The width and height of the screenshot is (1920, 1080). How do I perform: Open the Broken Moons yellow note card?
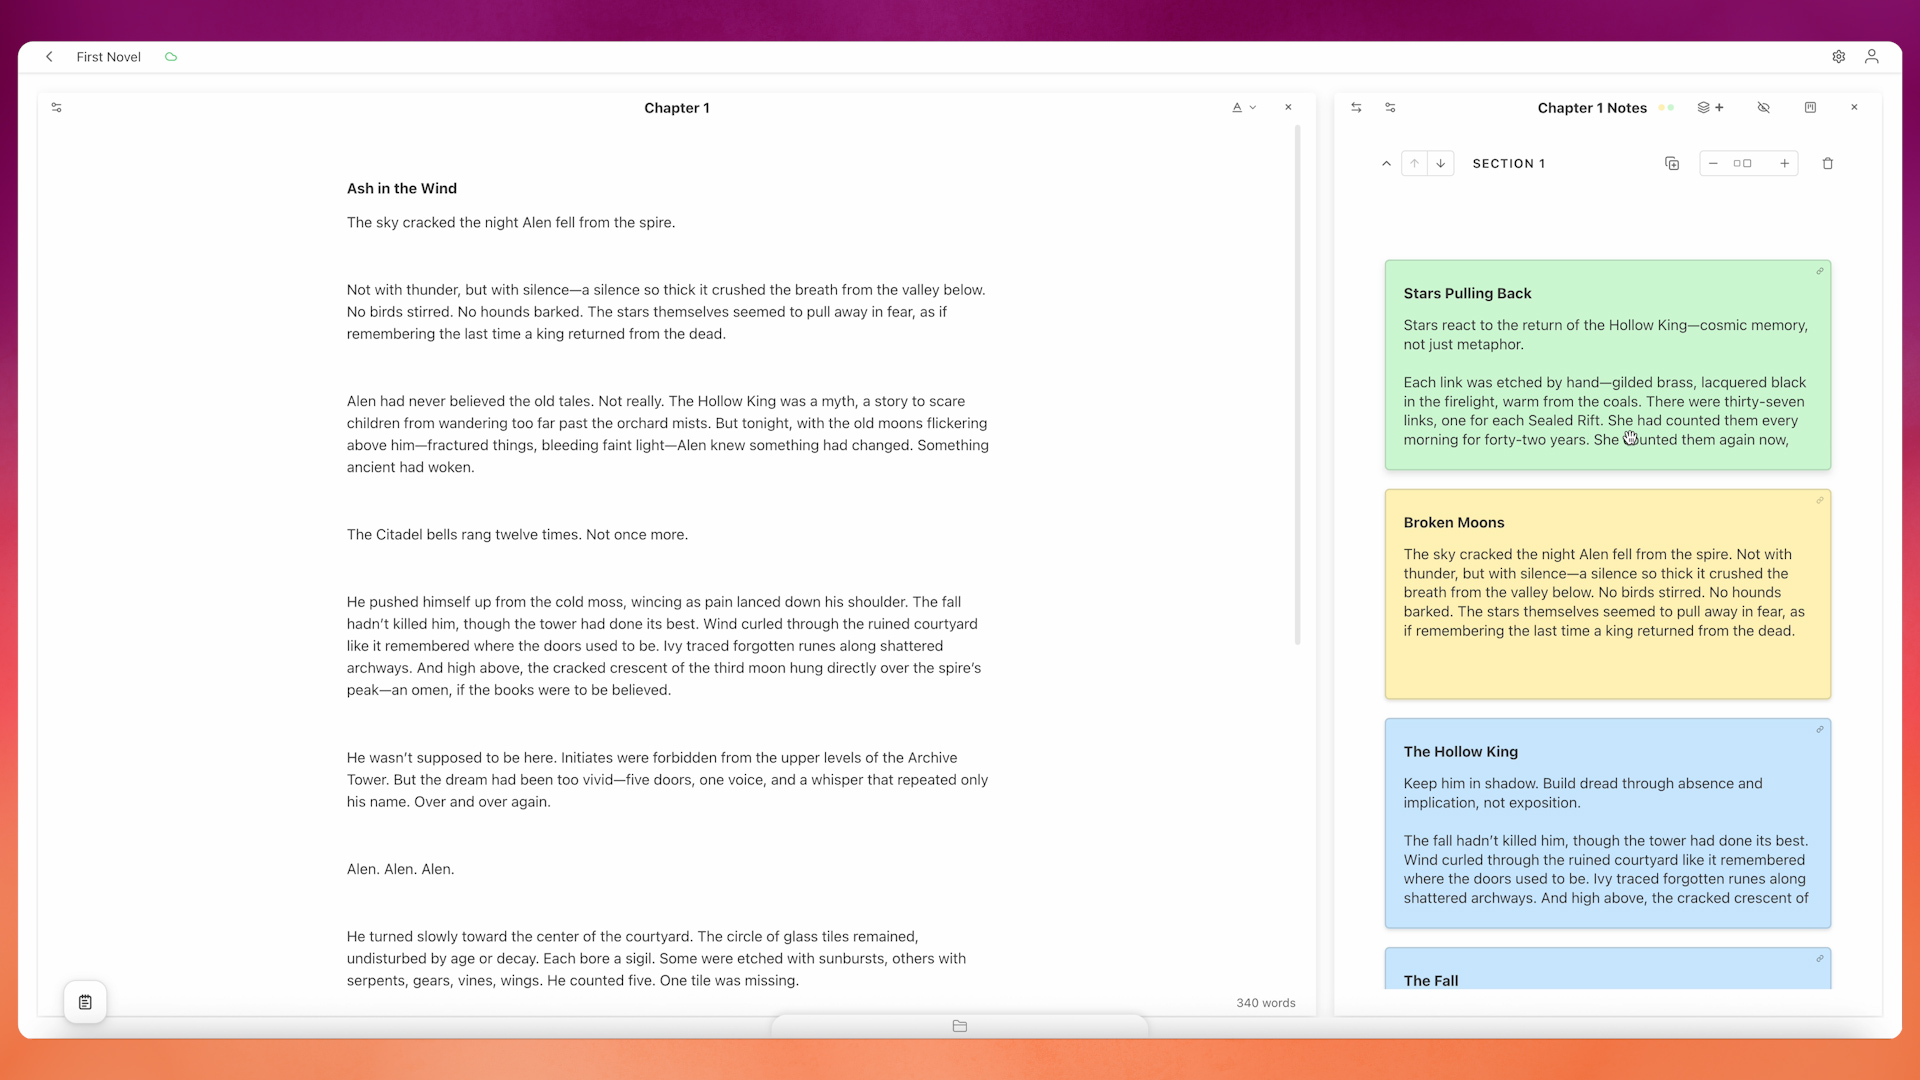[1607, 594]
